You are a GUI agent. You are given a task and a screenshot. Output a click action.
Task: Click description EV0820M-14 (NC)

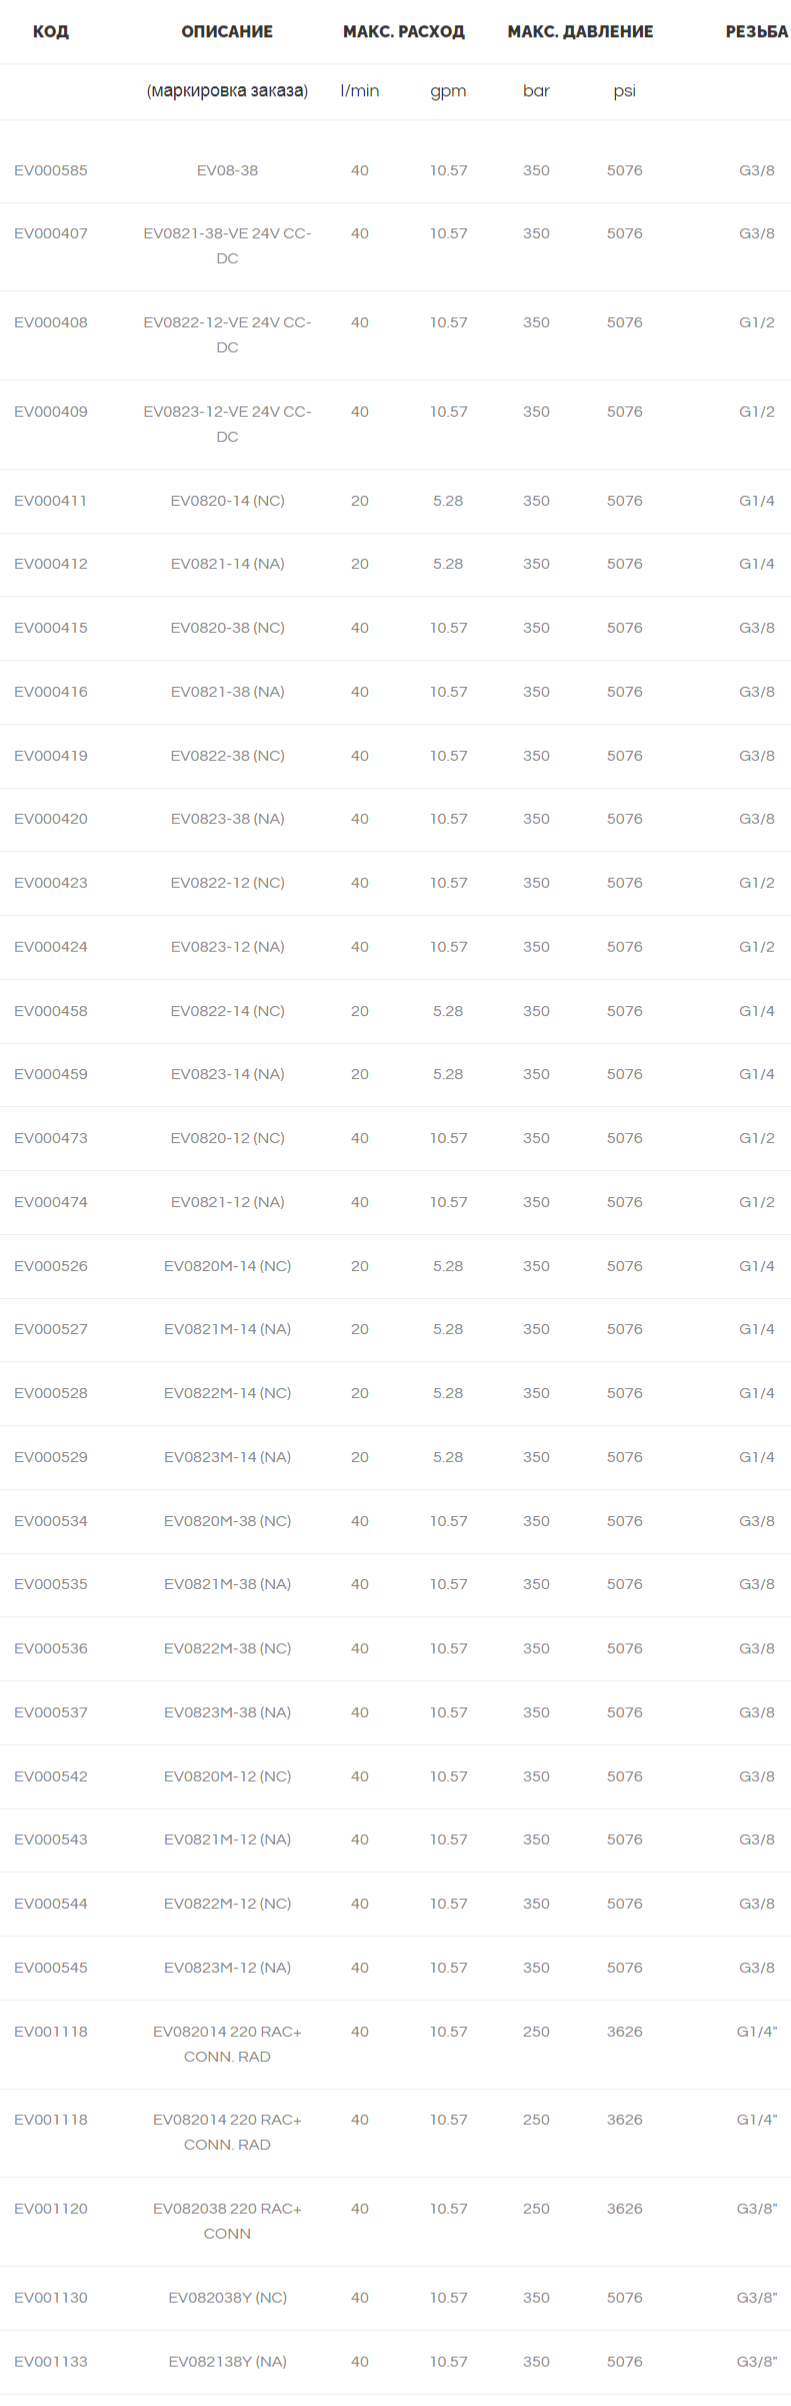227,1266
